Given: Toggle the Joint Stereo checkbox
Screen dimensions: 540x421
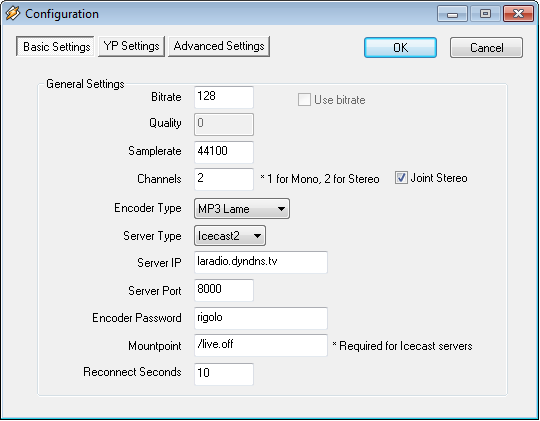Looking at the screenshot, I should tap(401, 178).
